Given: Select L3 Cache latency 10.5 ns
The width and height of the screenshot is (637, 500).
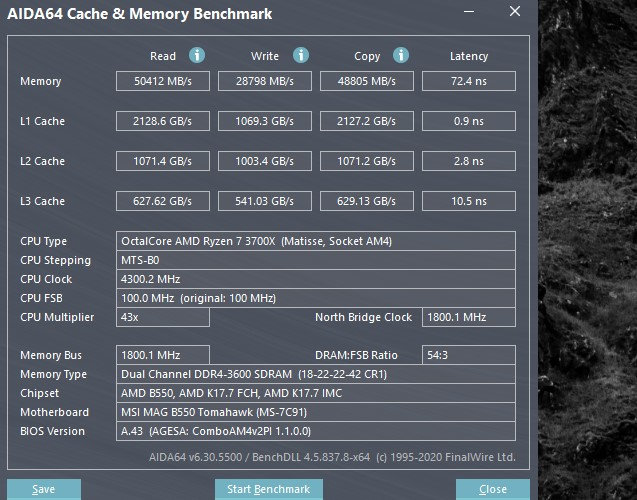Looking at the screenshot, I should coord(469,201).
